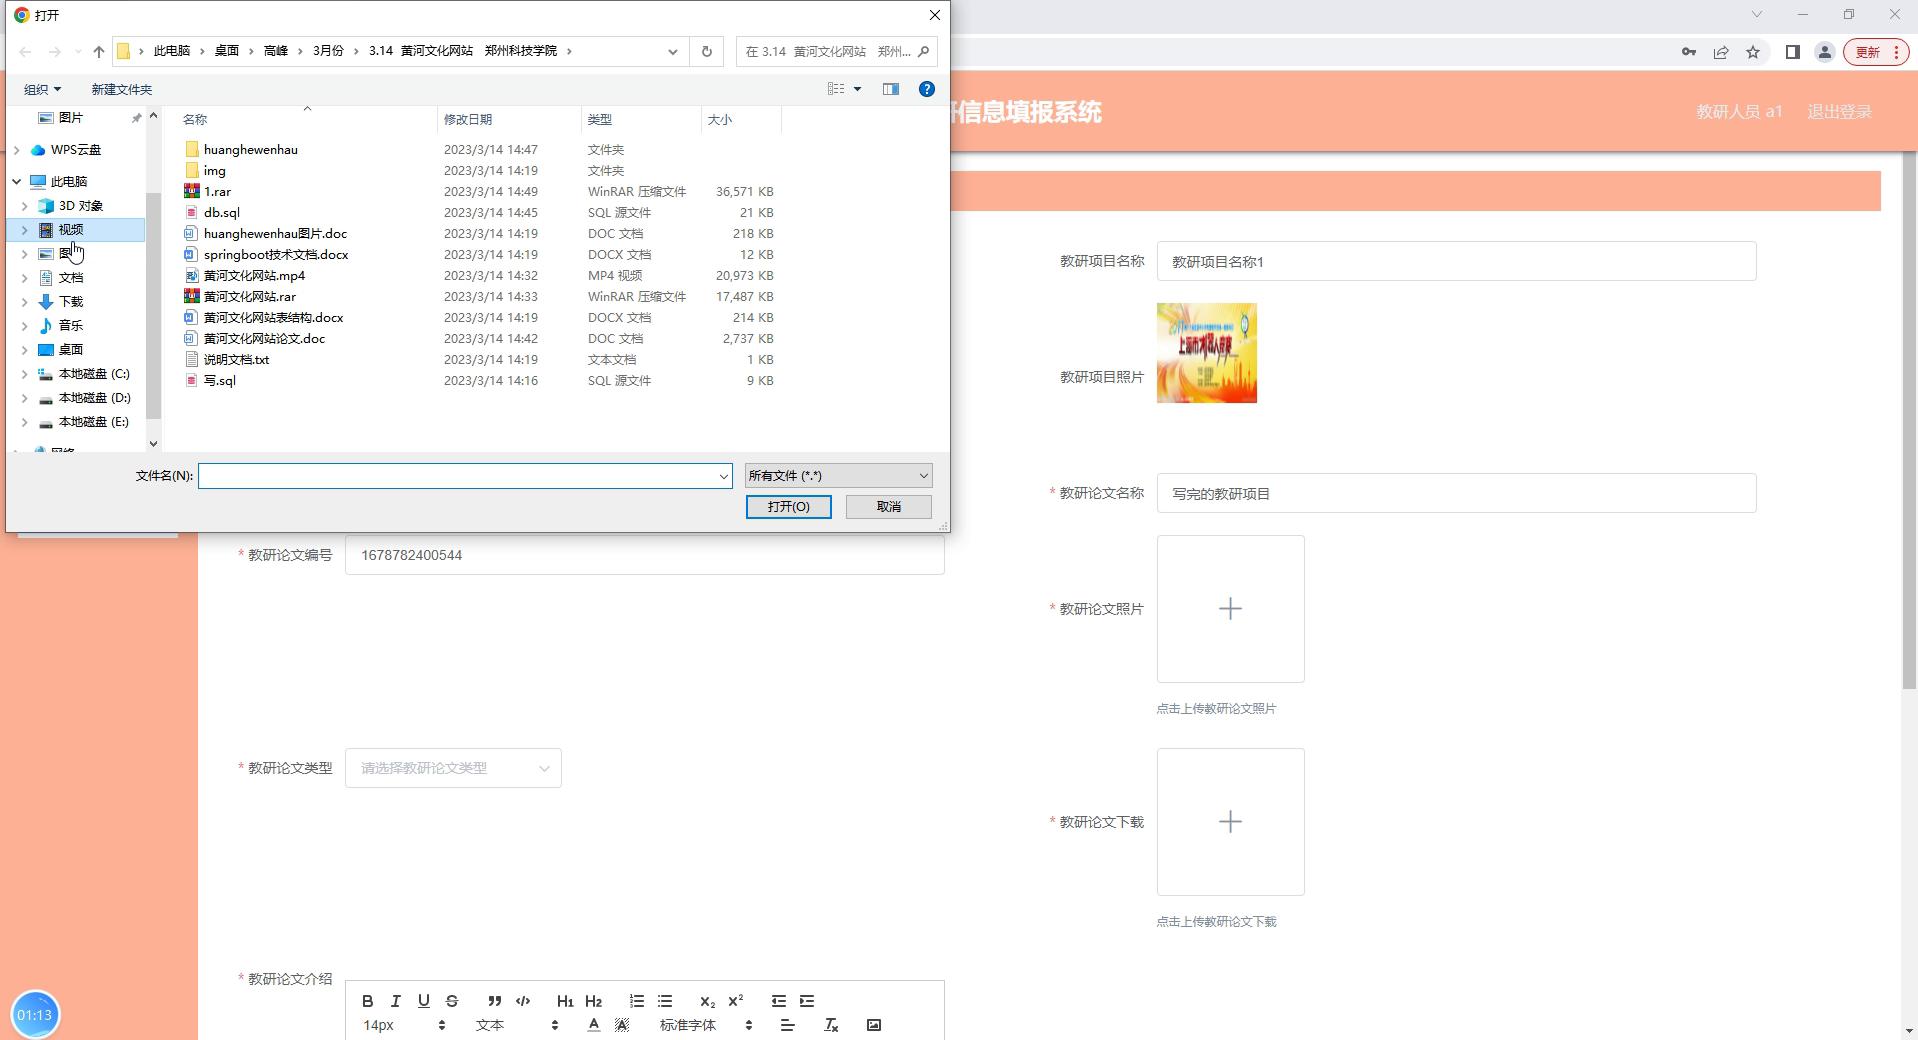Image resolution: width=1918 pixels, height=1040 pixels.
Task: Click the 打开(O) button
Action: click(x=788, y=507)
